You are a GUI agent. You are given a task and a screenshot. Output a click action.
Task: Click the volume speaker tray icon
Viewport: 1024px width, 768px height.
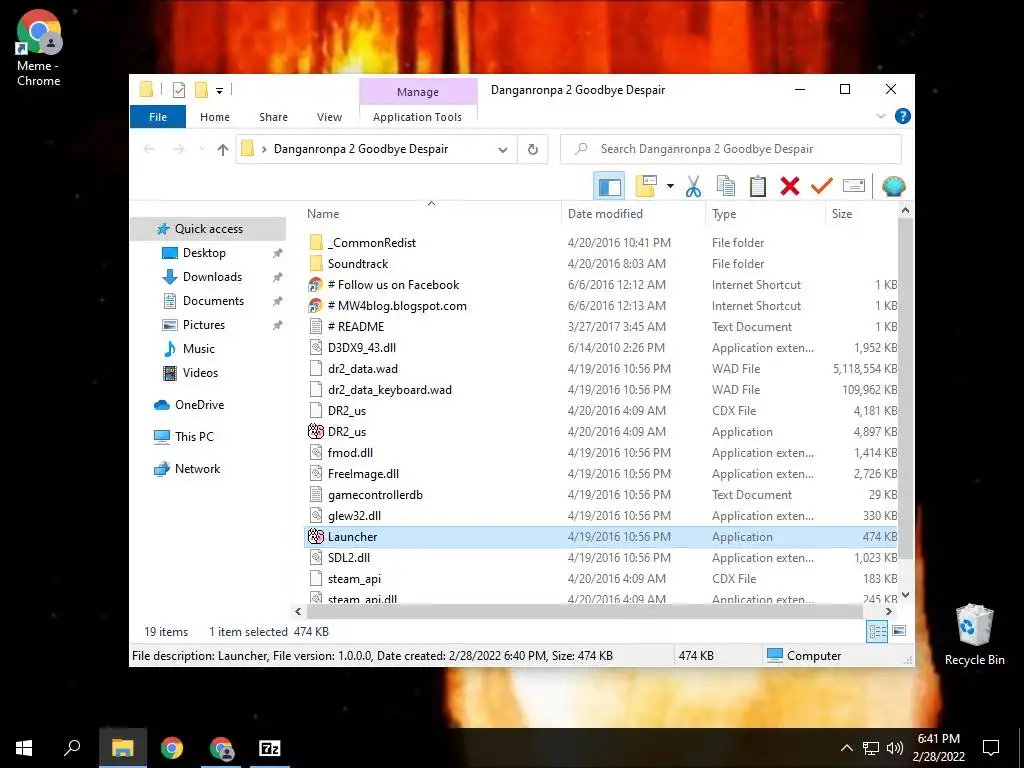895,748
